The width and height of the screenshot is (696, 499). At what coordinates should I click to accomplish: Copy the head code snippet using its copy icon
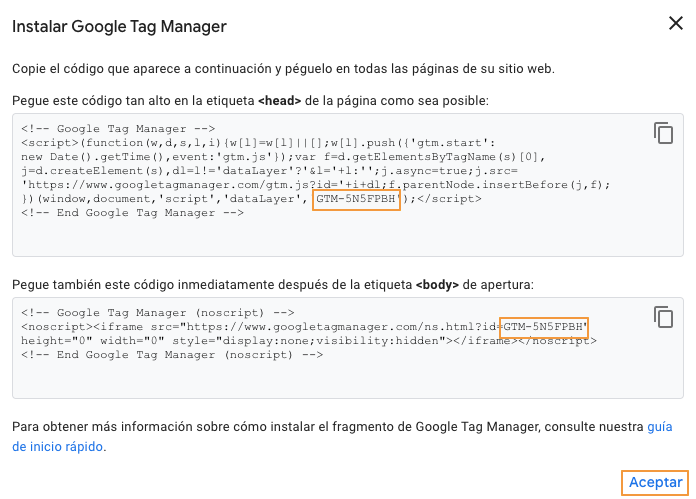663,133
